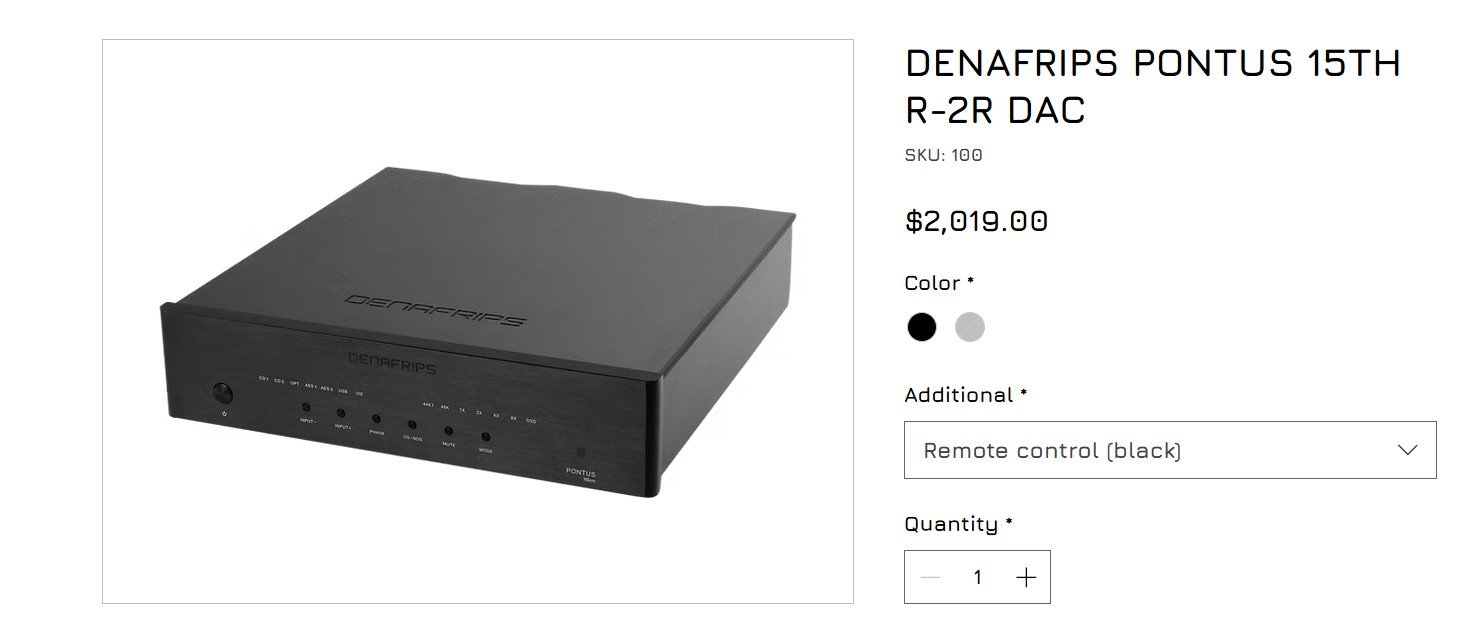Click the INPUT+ button on the DAC
The width and height of the screenshot is (1465, 622).
click(341, 413)
